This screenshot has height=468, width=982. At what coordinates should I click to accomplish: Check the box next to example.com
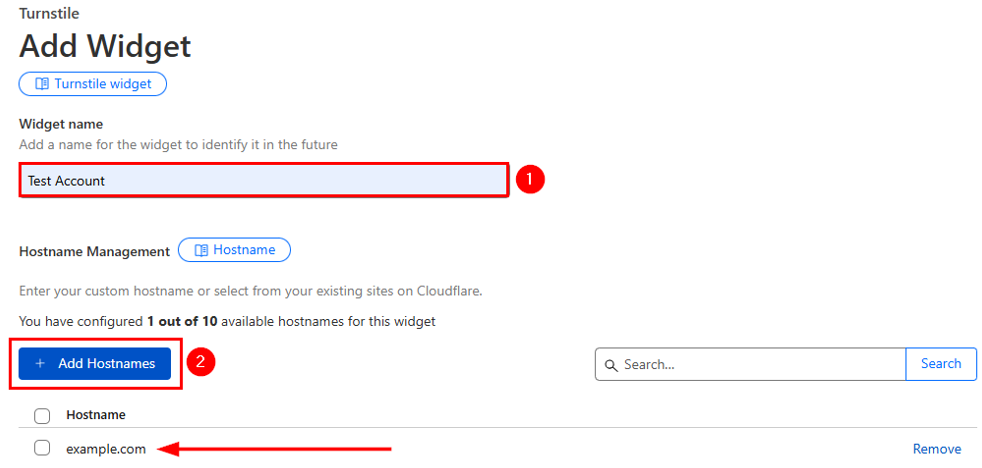click(42, 449)
